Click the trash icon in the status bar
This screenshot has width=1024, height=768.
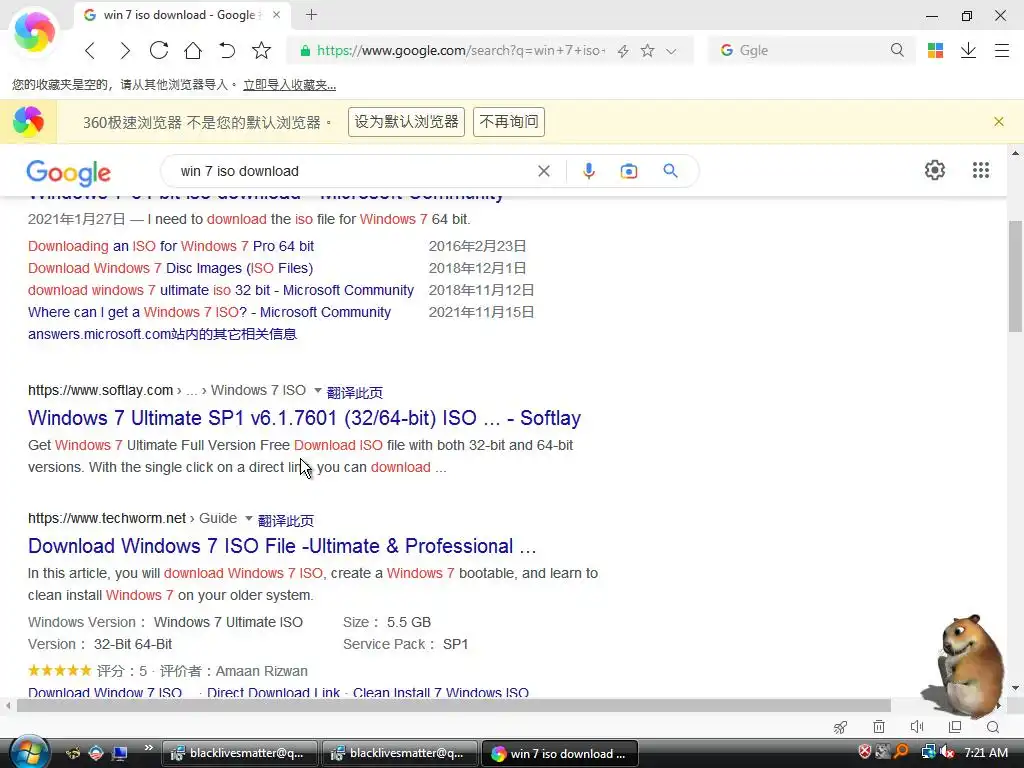[x=879, y=727]
